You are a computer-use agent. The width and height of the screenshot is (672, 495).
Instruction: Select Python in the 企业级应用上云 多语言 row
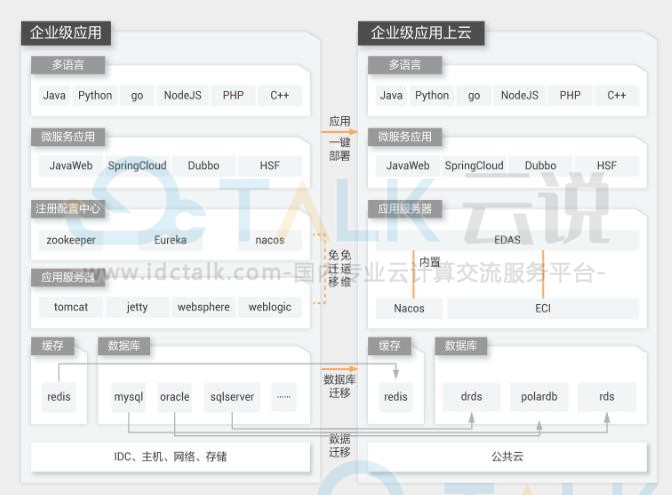pyautogui.click(x=432, y=95)
